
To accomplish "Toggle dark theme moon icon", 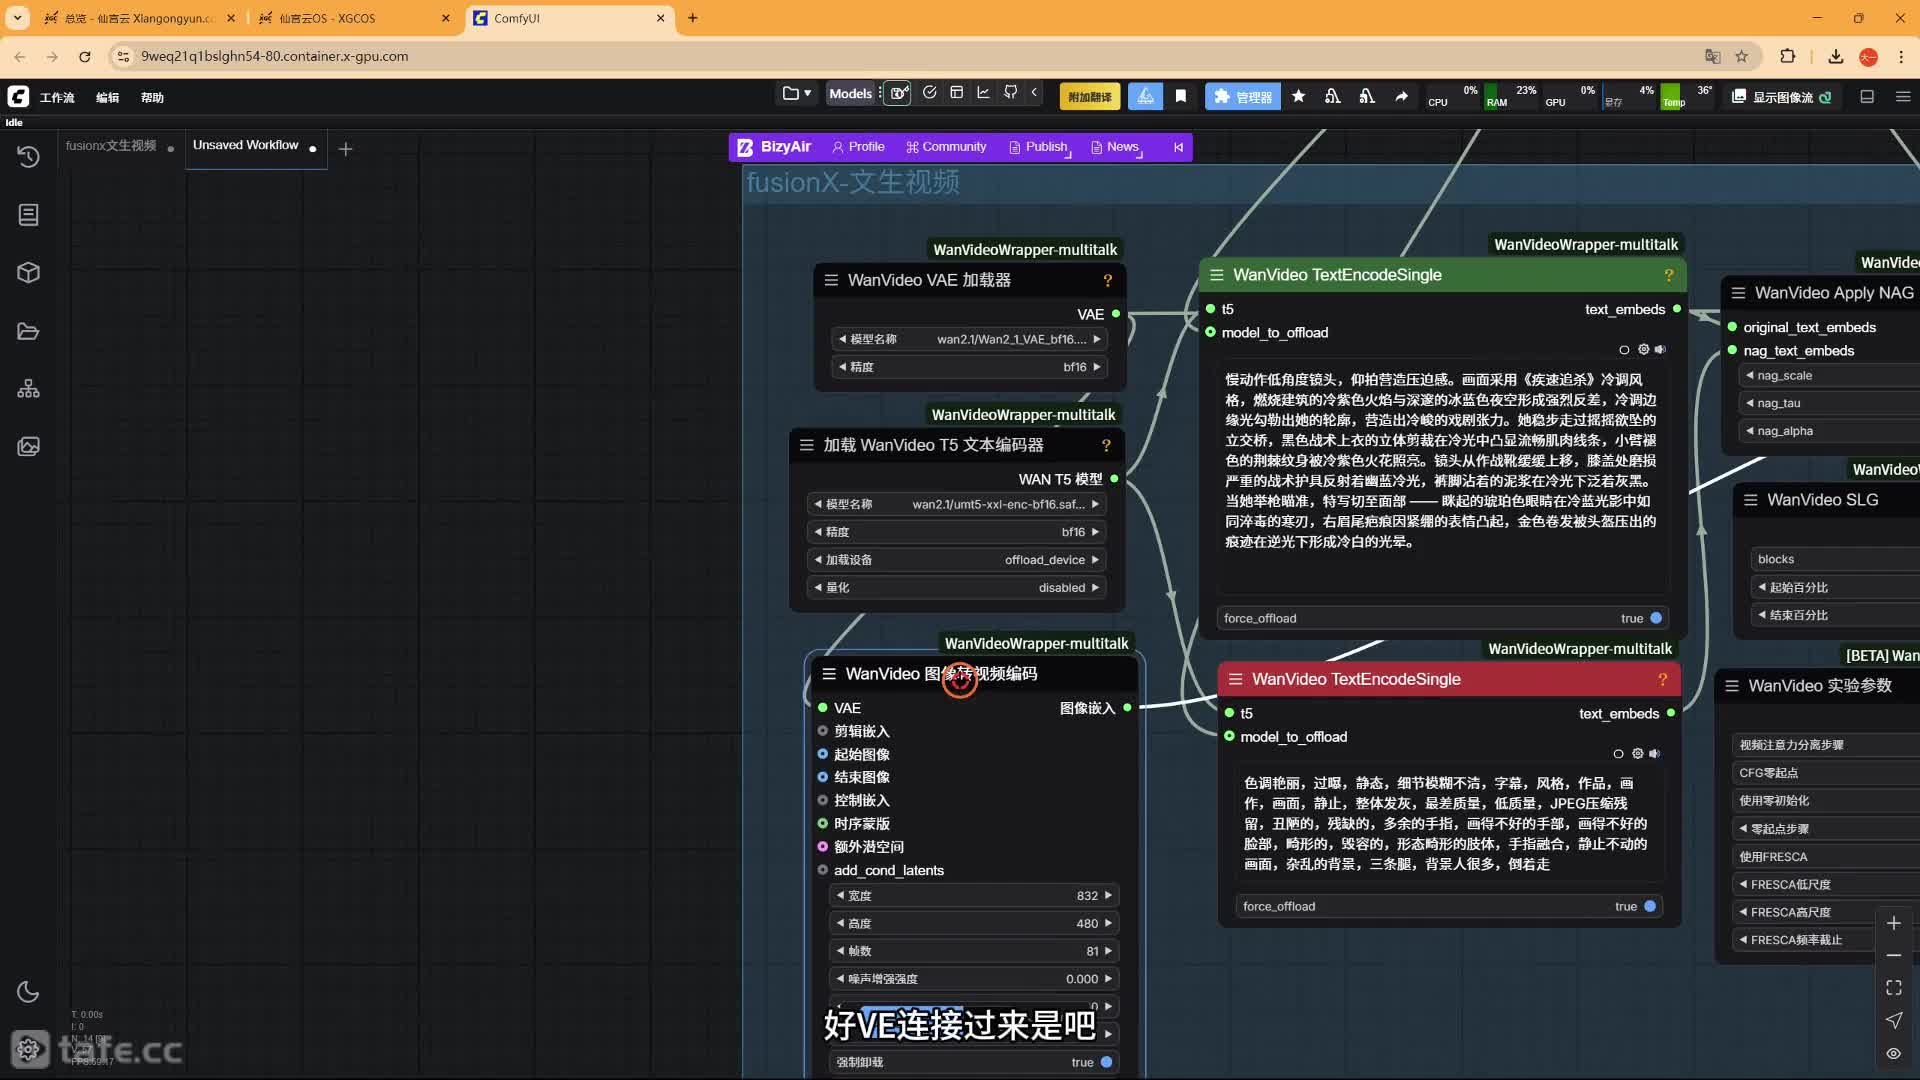I will [x=28, y=991].
